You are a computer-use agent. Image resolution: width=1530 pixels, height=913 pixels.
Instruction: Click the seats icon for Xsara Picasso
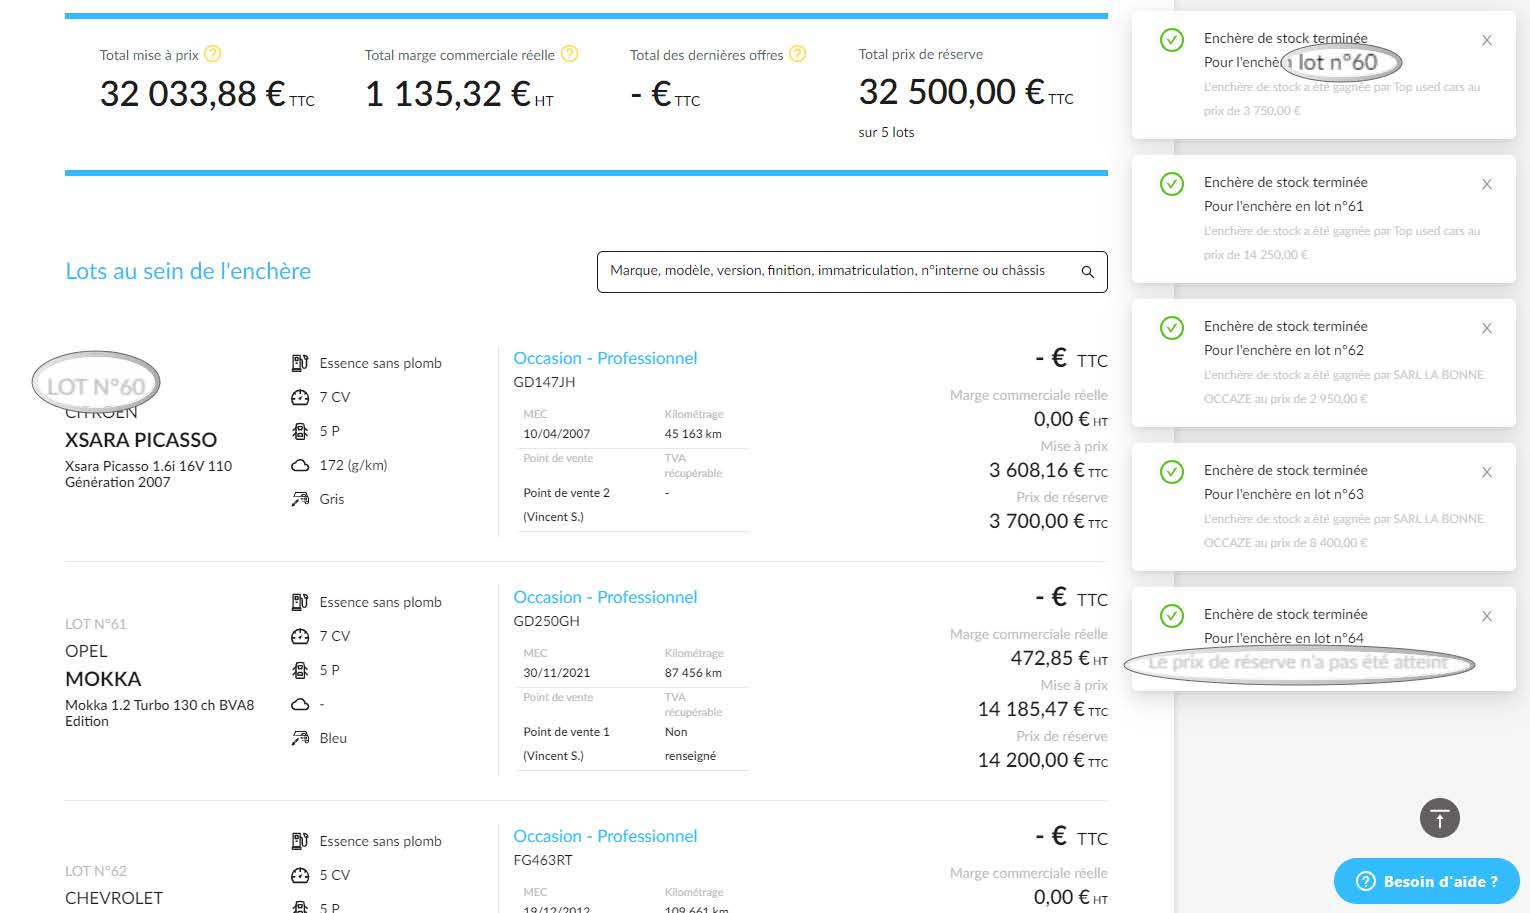(299, 431)
